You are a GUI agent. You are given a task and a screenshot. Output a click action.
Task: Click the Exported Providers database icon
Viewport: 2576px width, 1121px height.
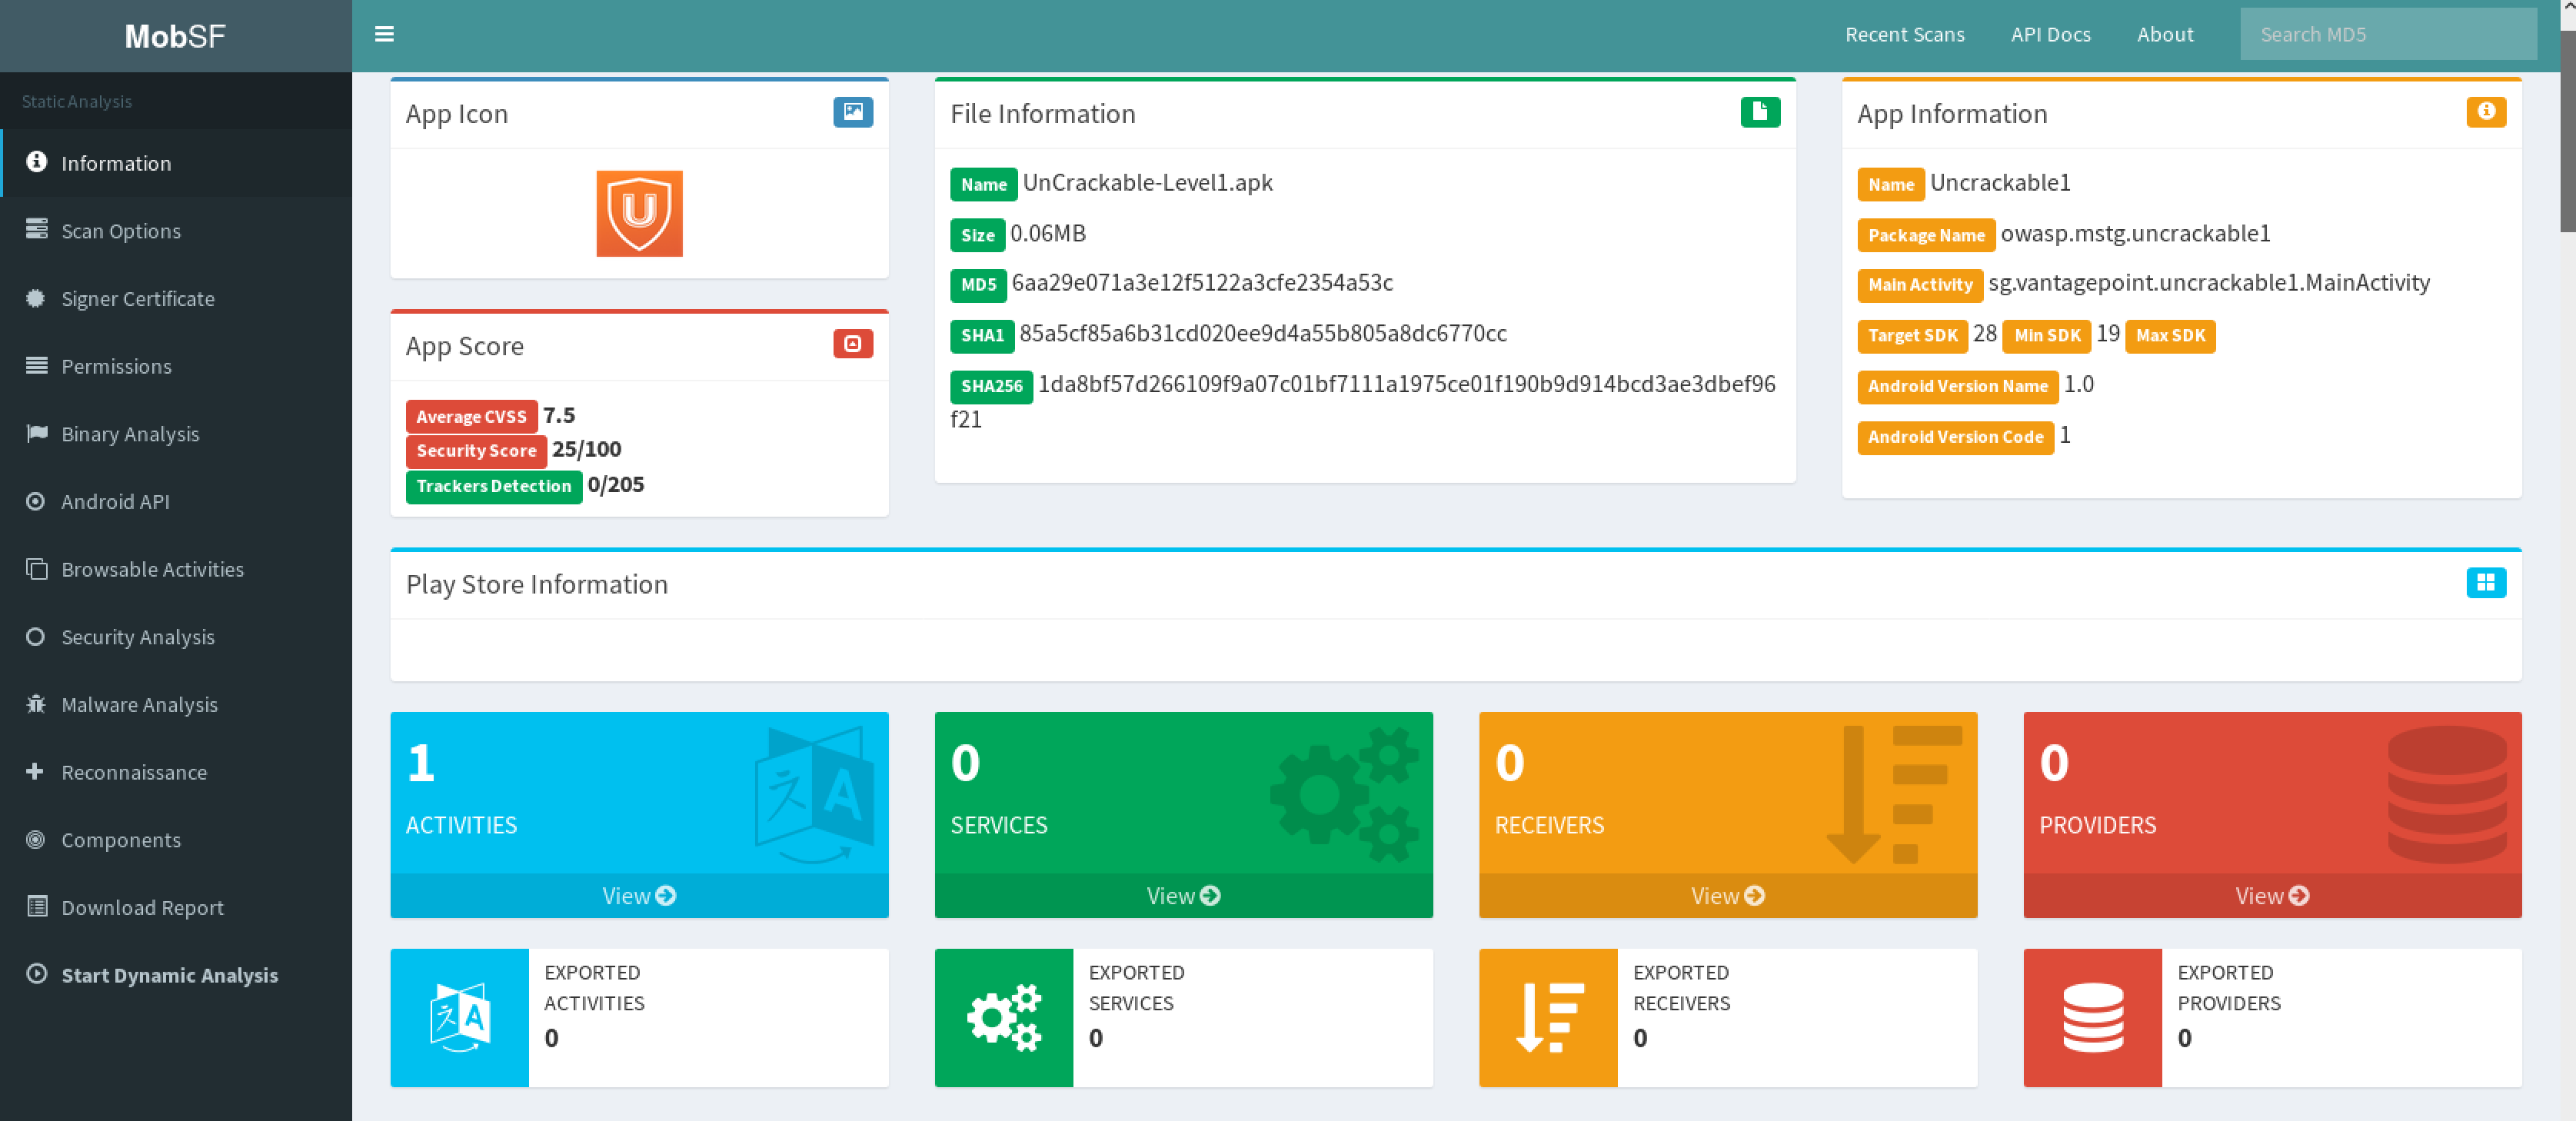tap(2092, 1017)
